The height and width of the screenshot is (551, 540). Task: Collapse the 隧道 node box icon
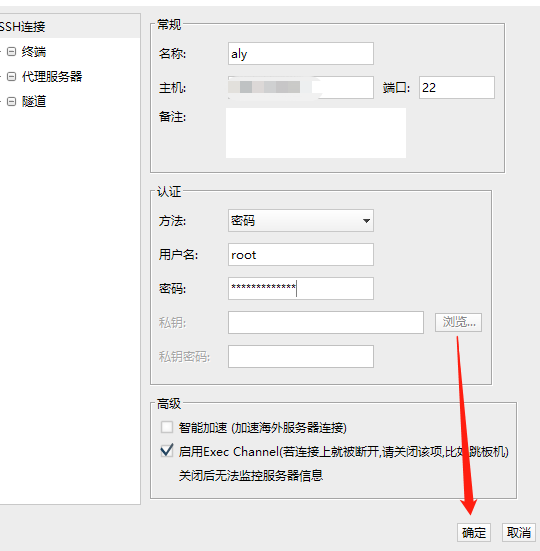click(x=12, y=102)
